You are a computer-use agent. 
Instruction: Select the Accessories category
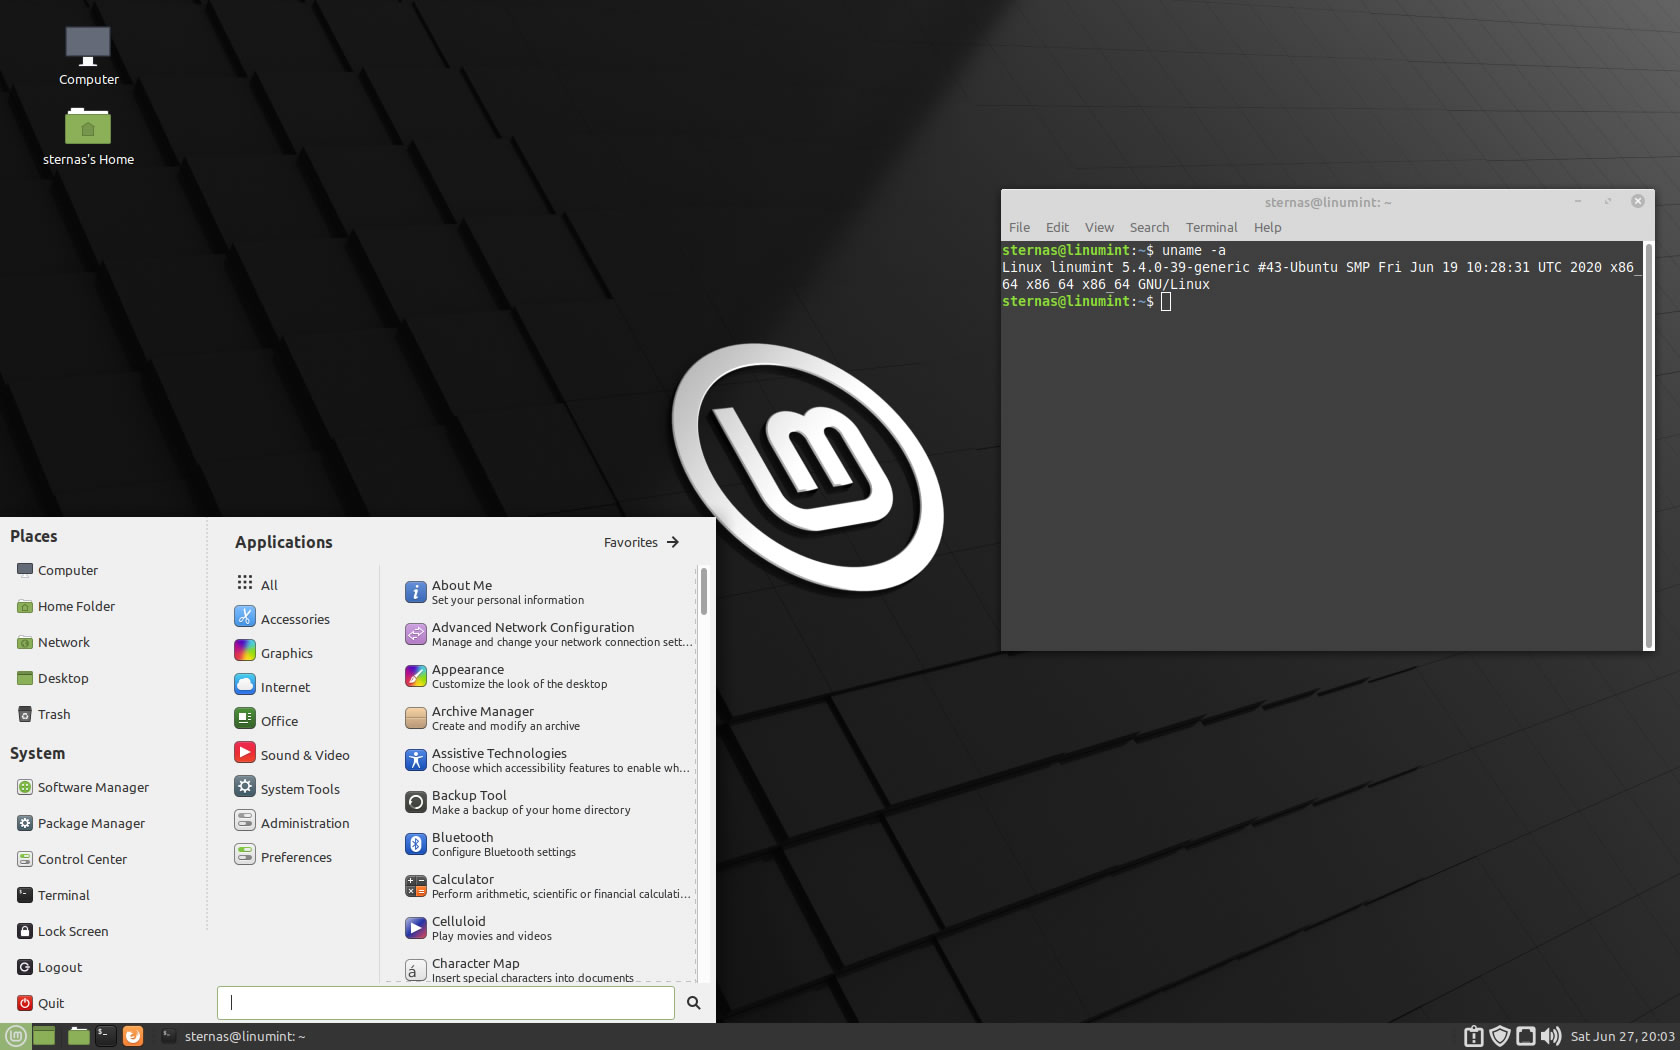282,618
